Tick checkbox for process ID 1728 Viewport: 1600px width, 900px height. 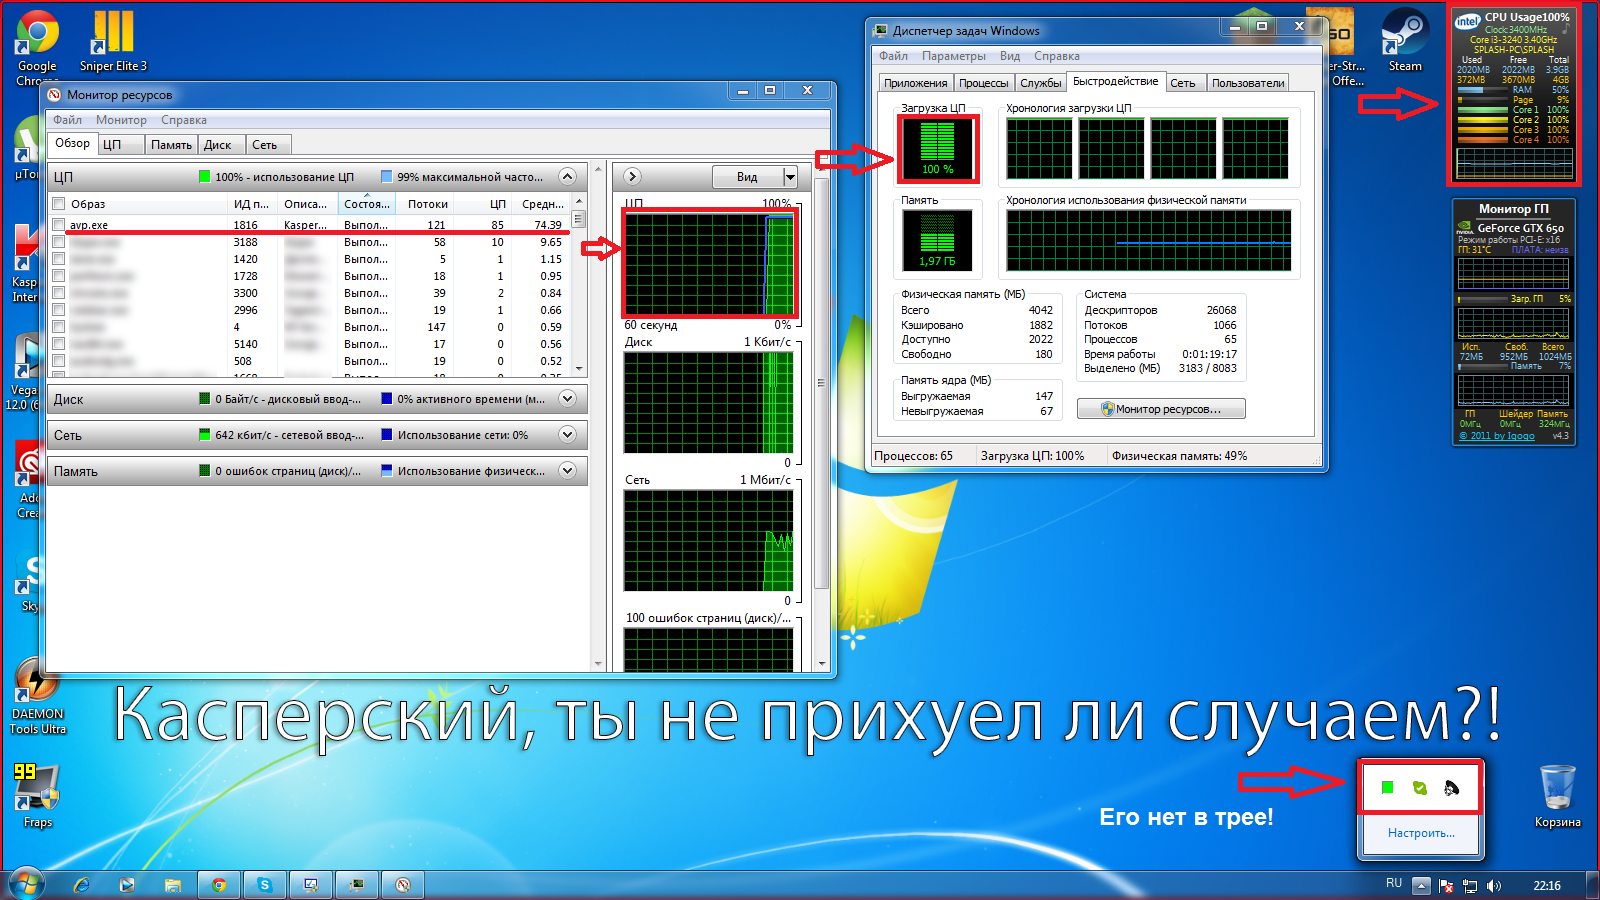[59, 276]
